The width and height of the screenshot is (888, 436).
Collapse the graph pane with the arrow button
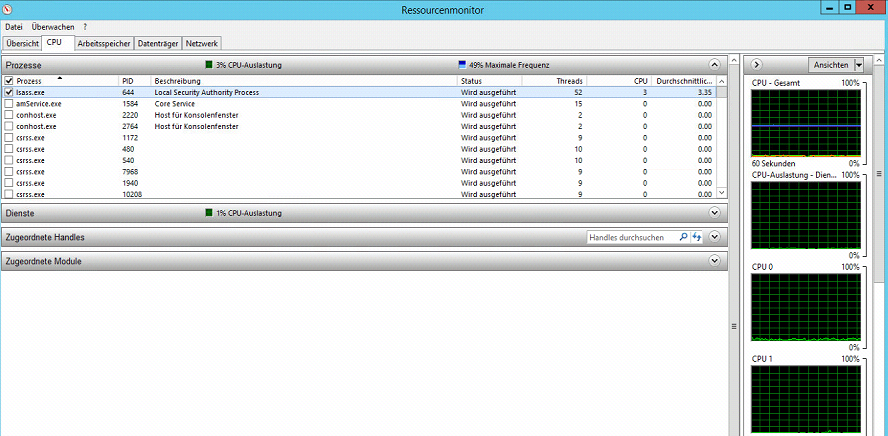pos(757,64)
